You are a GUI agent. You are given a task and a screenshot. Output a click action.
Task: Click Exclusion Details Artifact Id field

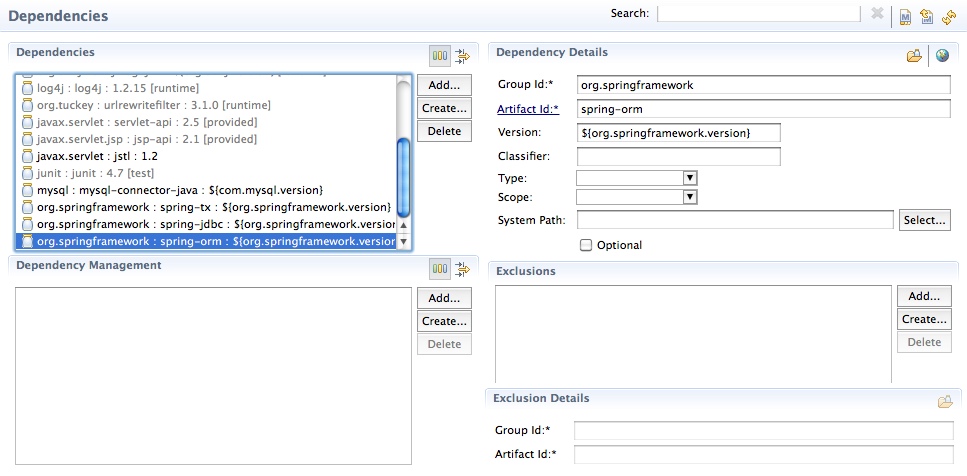coord(763,454)
